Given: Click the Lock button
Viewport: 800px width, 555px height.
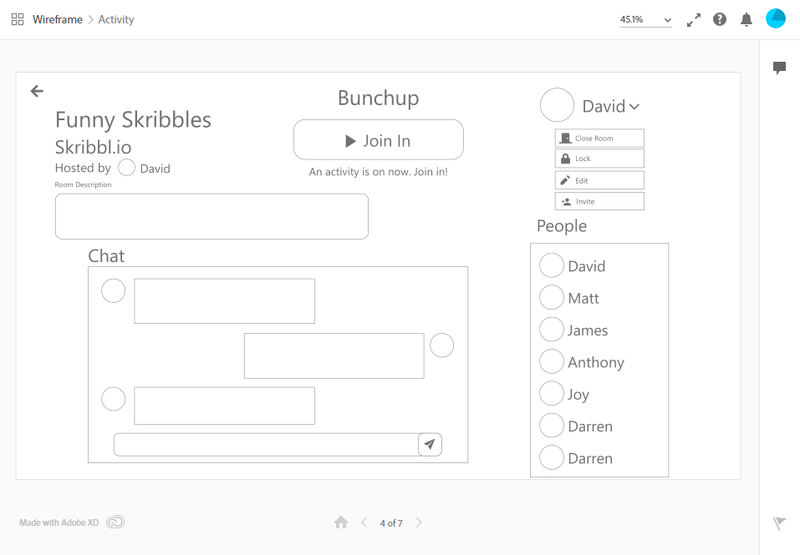Looking at the screenshot, I should coord(599,159).
